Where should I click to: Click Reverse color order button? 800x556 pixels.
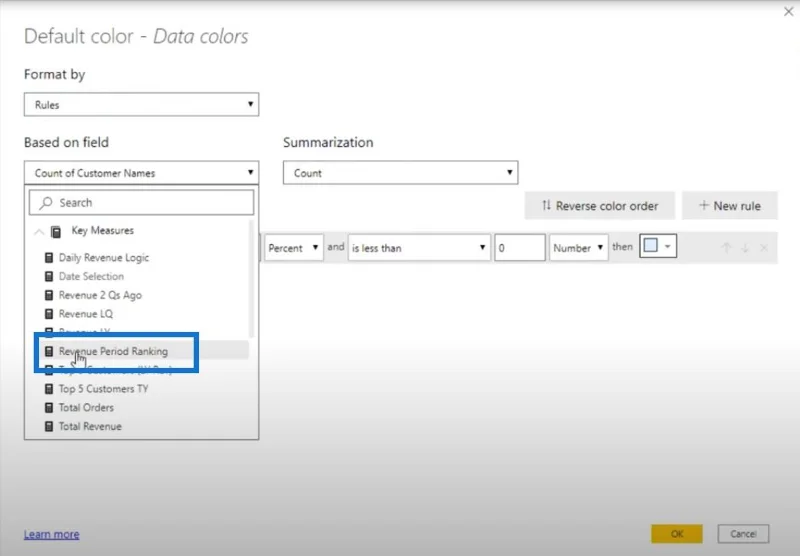click(599, 206)
